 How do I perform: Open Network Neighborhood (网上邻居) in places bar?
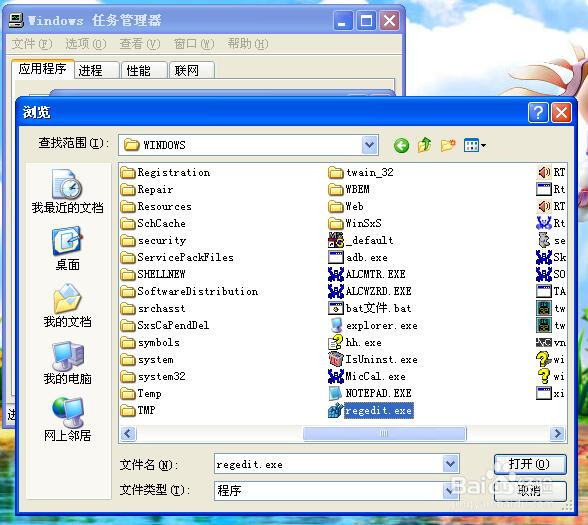pos(67,419)
